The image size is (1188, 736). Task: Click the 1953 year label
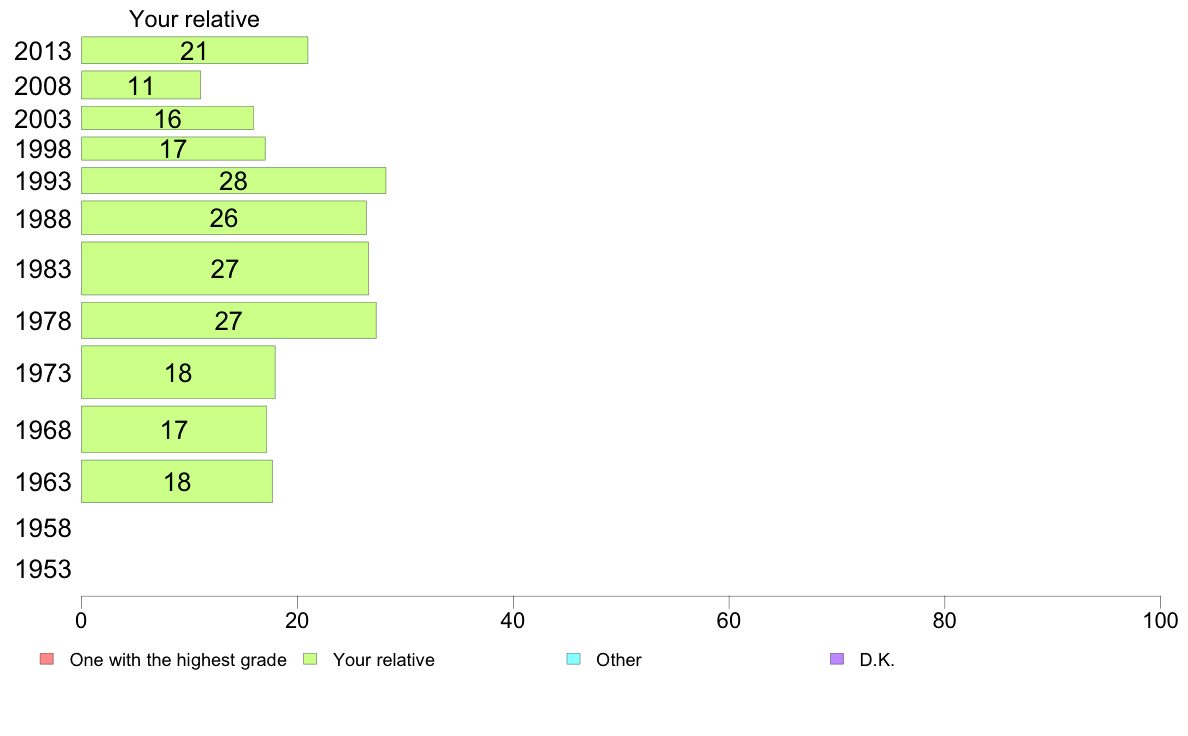[x=43, y=569]
